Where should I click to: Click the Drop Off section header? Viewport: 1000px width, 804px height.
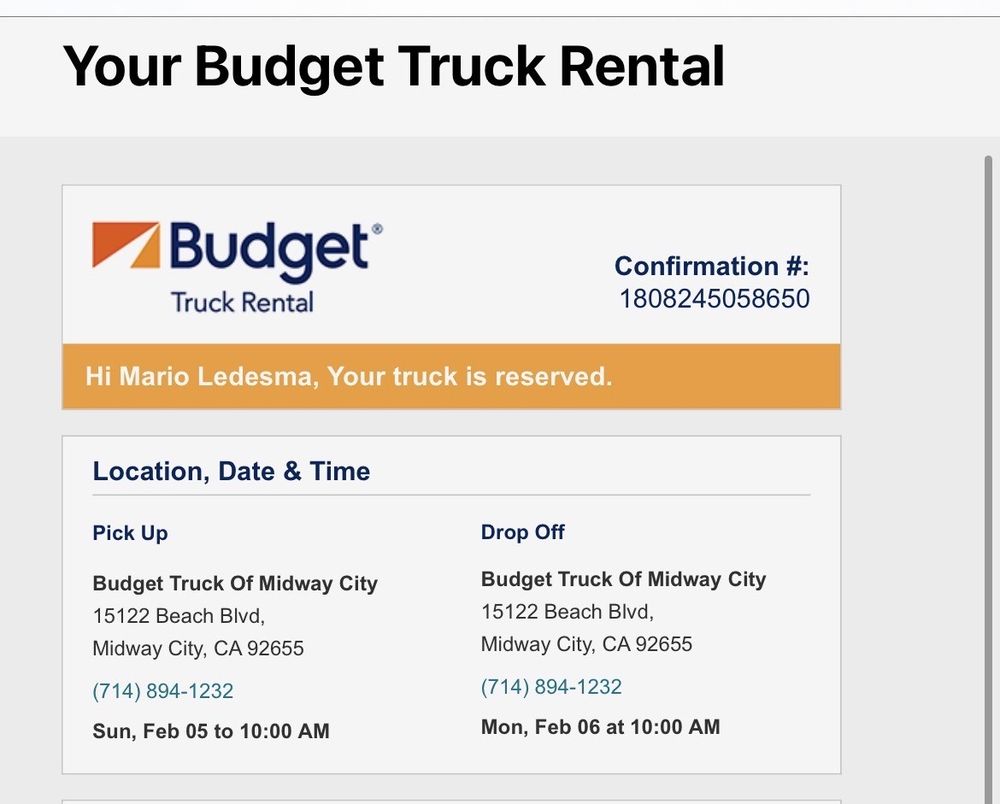click(x=522, y=530)
